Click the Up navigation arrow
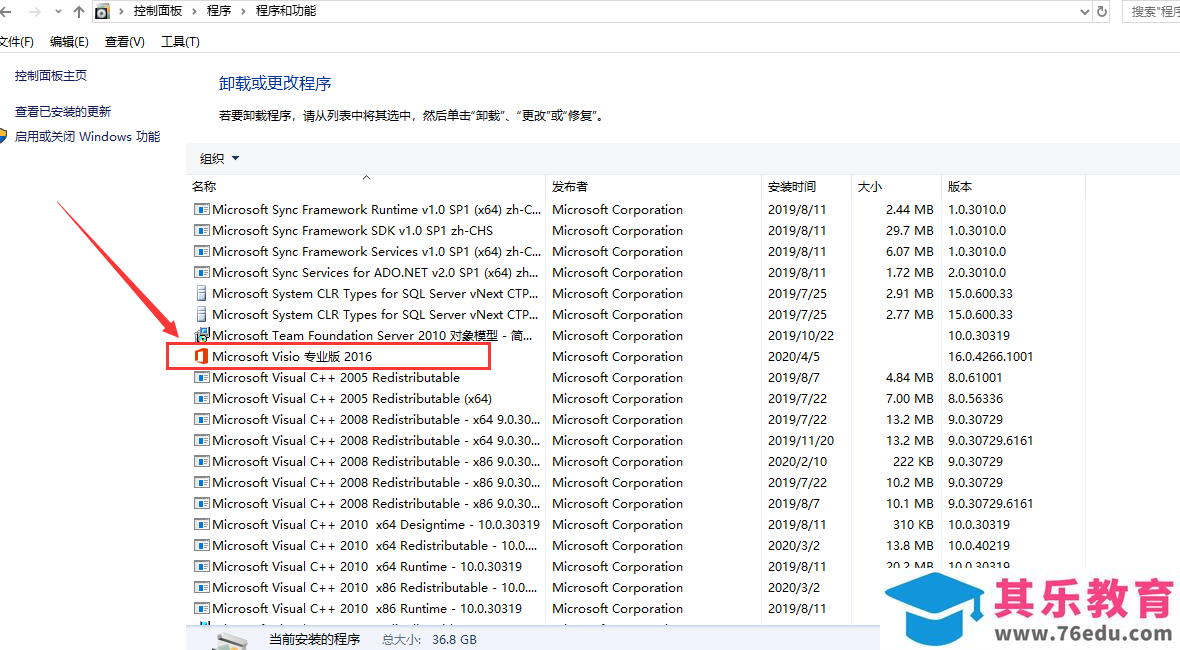The height and width of the screenshot is (650, 1180). tap(79, 12)
